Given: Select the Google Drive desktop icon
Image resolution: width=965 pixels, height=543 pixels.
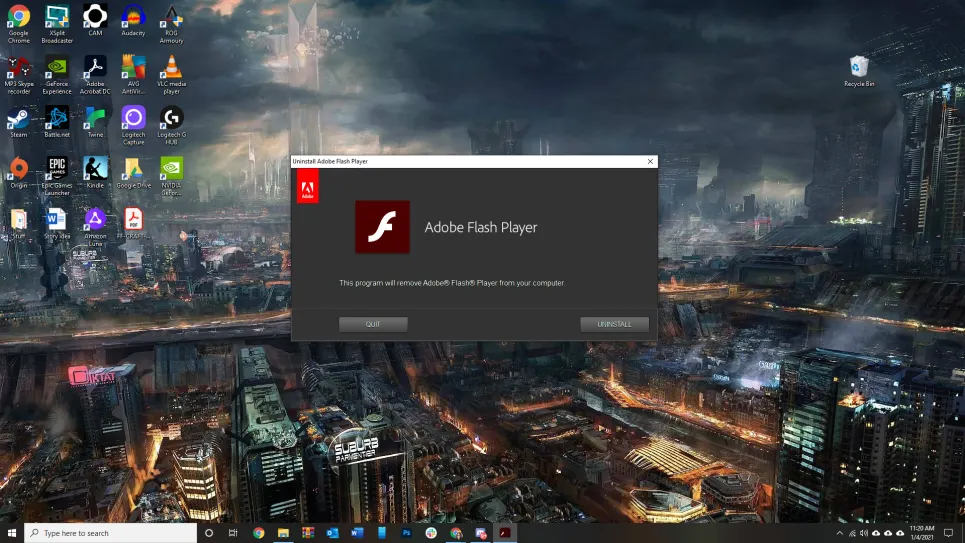Looking at the screenshot, I should (133, 173).
